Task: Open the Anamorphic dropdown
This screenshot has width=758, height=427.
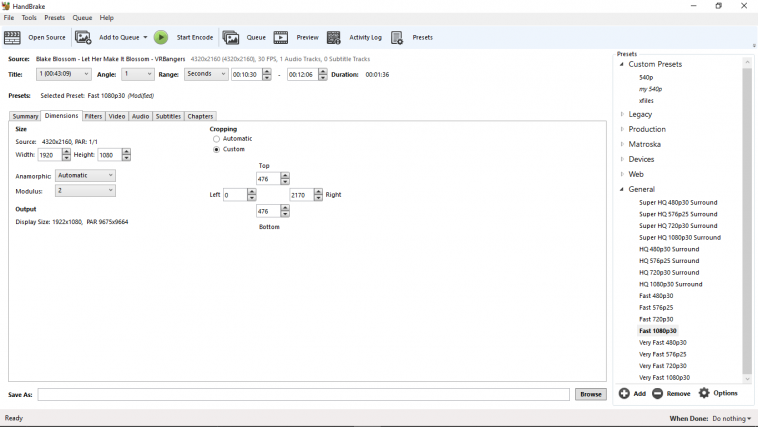Action: (x=85, y=176)
